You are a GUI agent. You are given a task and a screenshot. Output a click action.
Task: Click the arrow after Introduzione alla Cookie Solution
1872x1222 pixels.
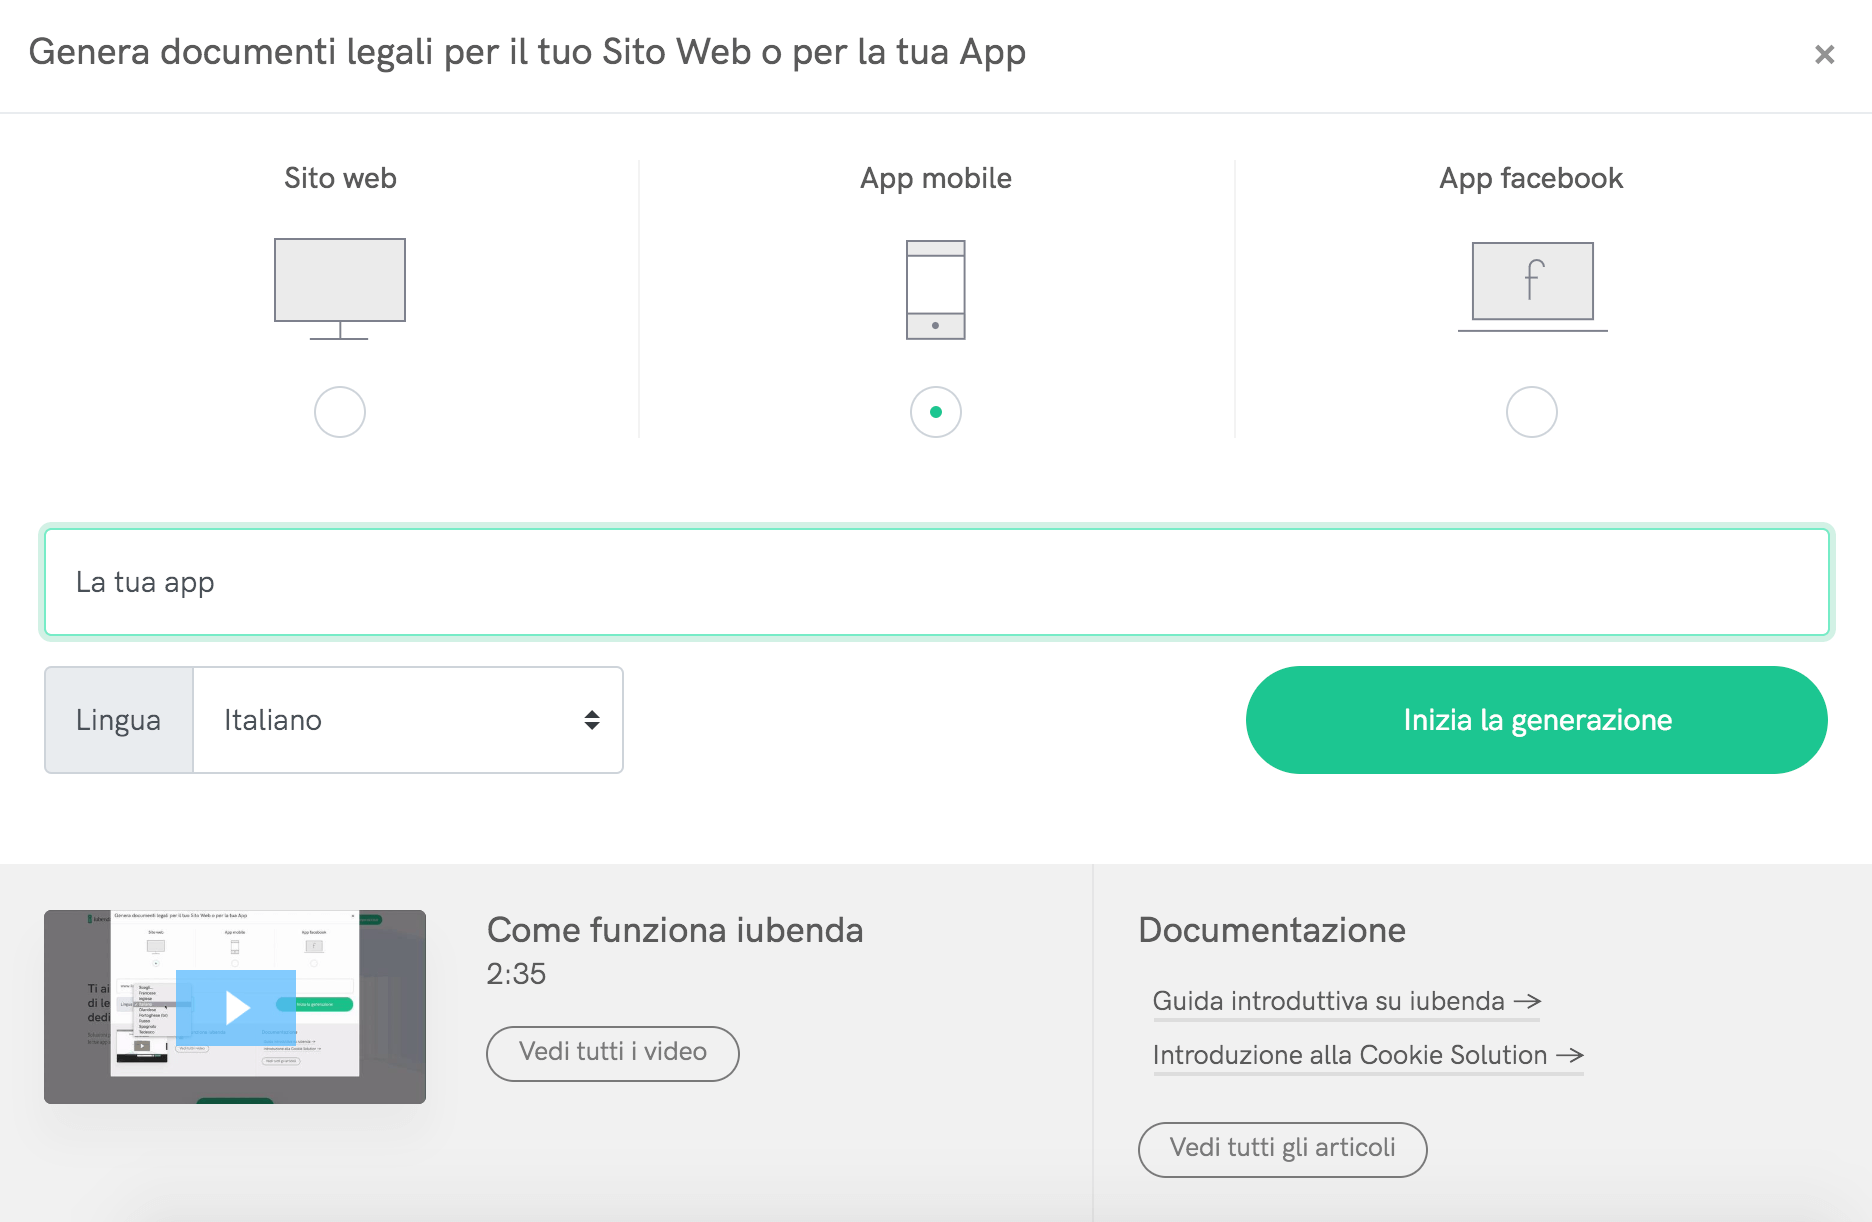pos(1569,1055)
